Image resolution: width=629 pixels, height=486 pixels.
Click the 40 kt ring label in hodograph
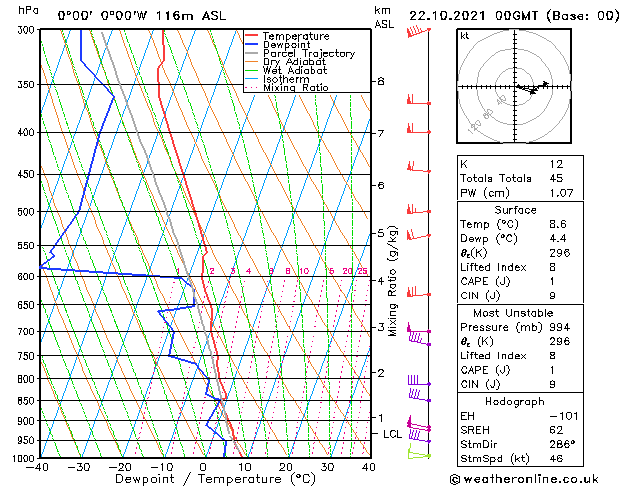(x=501, y=100)
